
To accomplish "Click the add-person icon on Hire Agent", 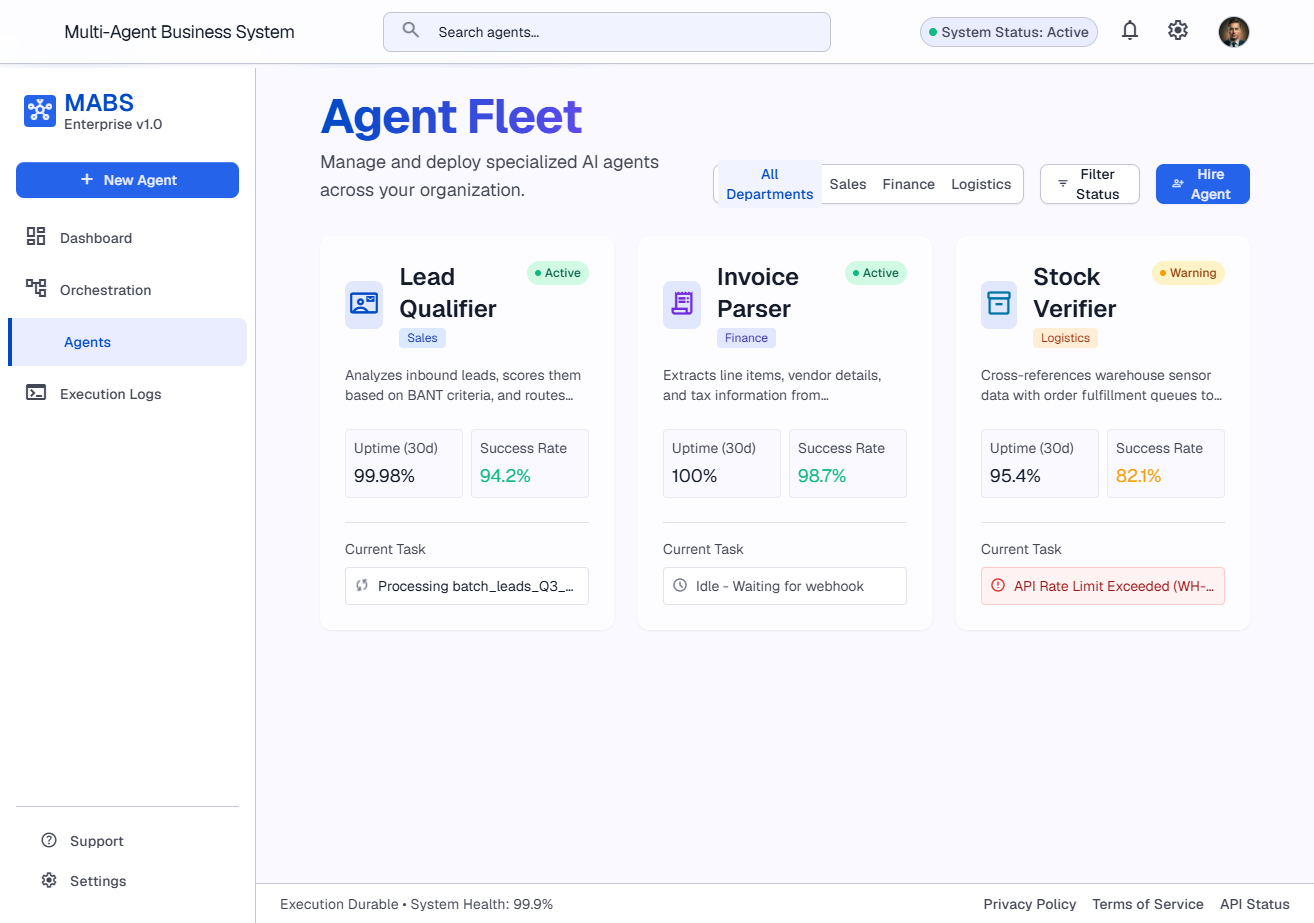I will [x=1178, y=184].
